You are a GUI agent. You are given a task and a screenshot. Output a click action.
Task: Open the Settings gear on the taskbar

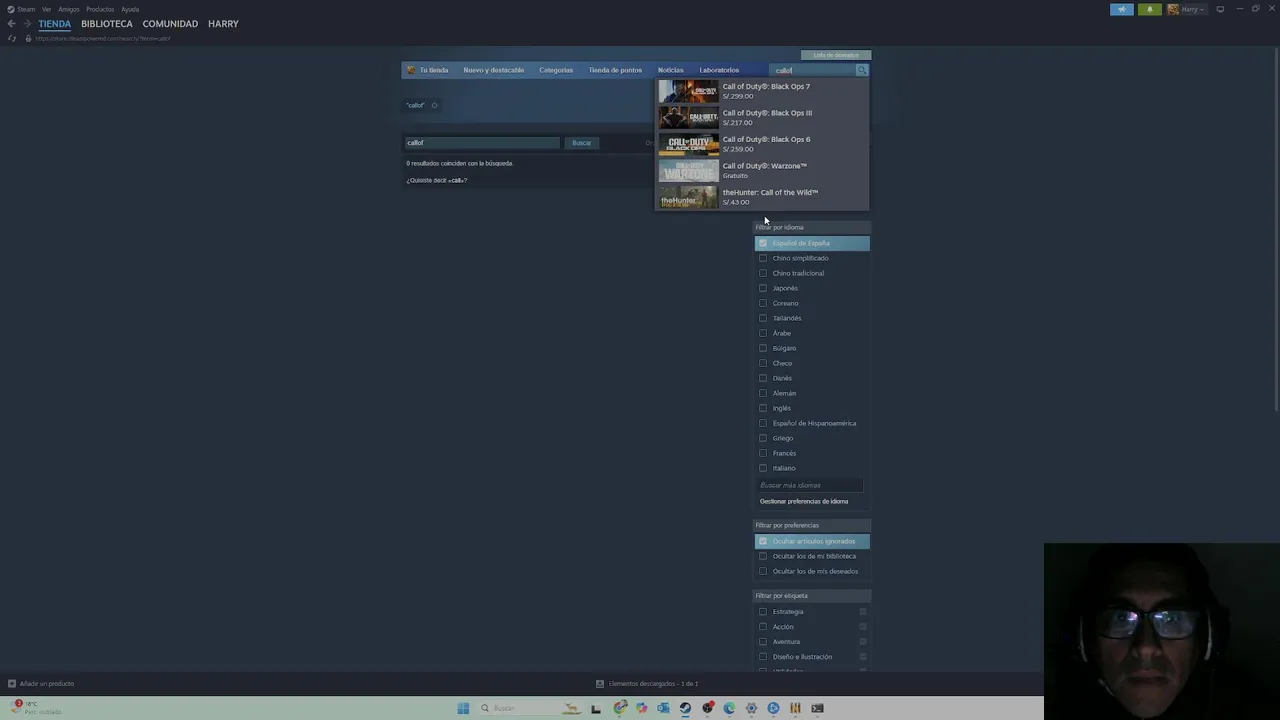[751, 708]
